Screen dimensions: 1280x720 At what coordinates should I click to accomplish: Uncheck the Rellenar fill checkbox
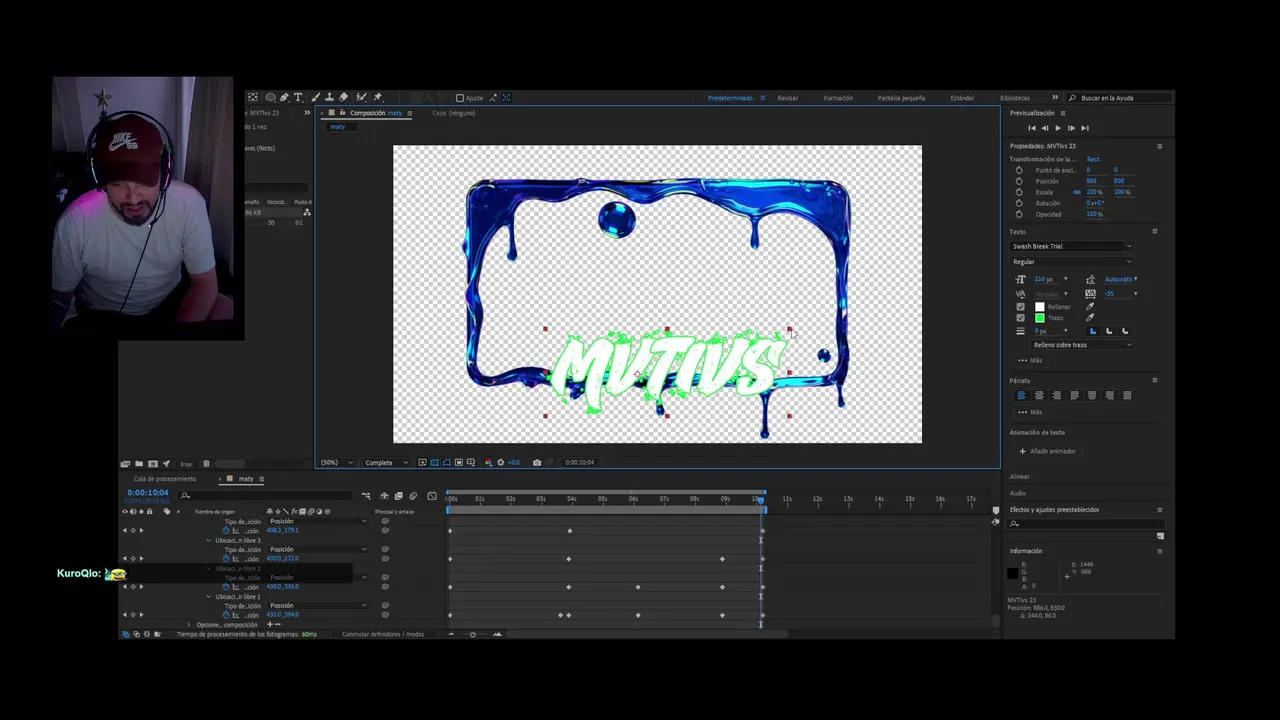1020,306
